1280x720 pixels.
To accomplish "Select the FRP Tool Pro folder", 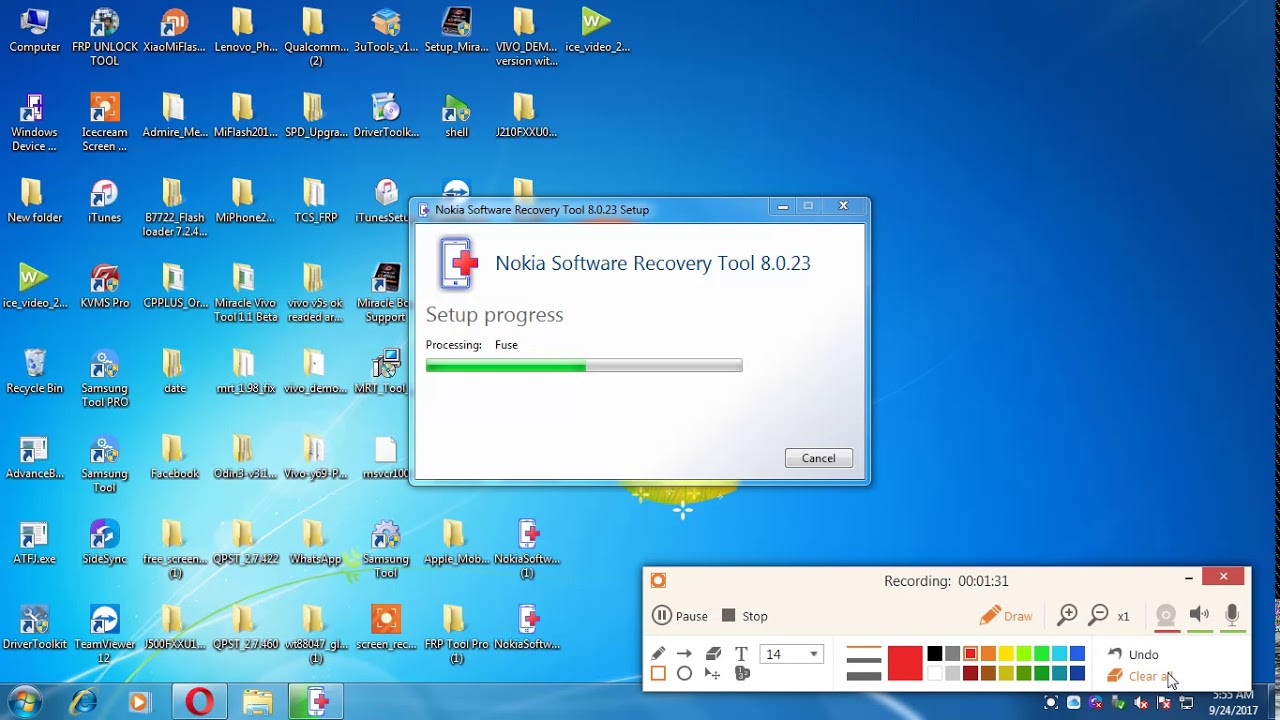I will [x=456, y=633].
